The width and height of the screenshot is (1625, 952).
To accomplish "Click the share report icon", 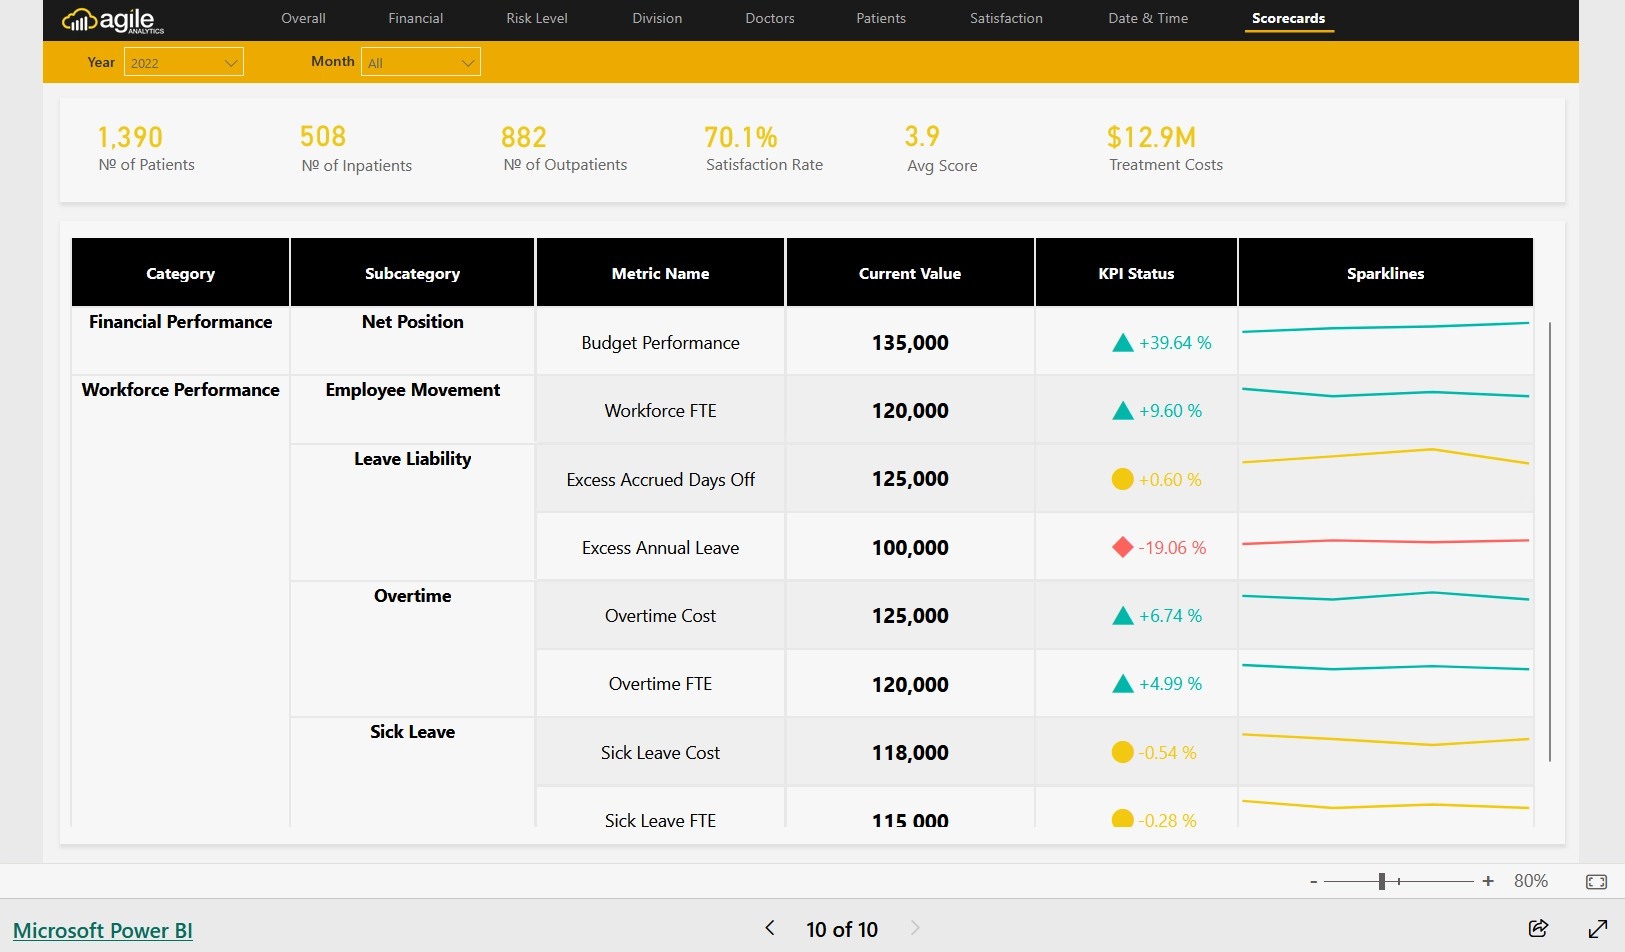I will point(1539,928).
